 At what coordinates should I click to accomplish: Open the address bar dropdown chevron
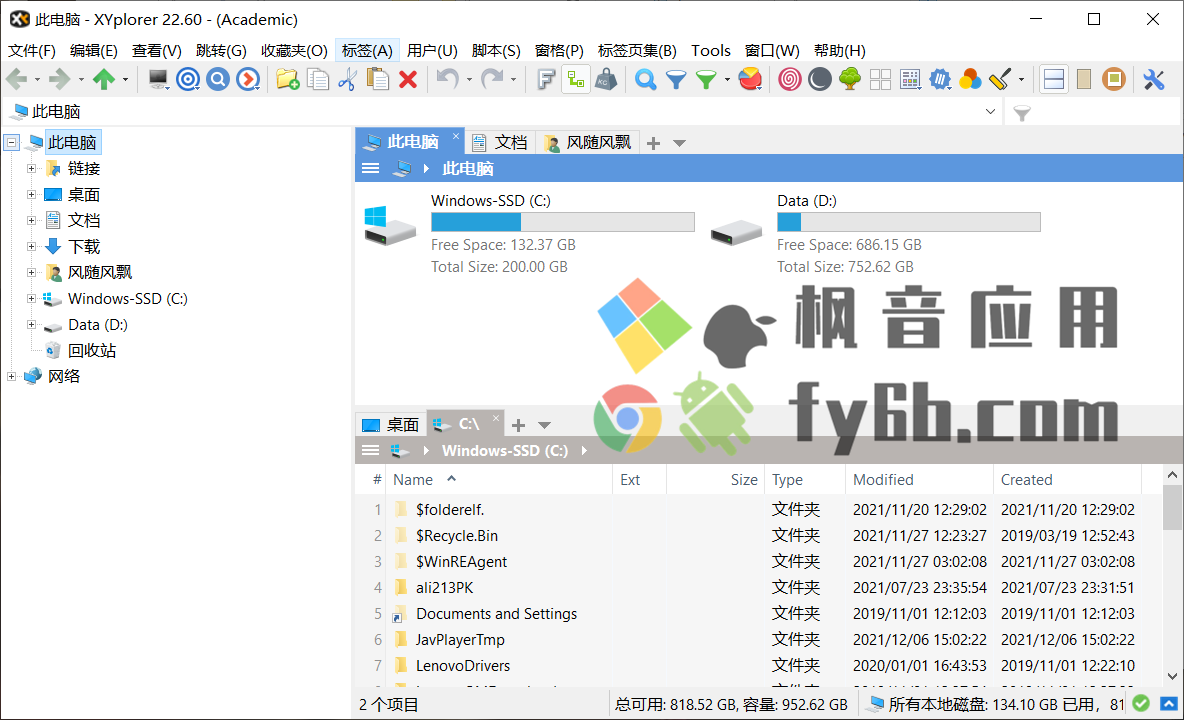tap(991, 112)
